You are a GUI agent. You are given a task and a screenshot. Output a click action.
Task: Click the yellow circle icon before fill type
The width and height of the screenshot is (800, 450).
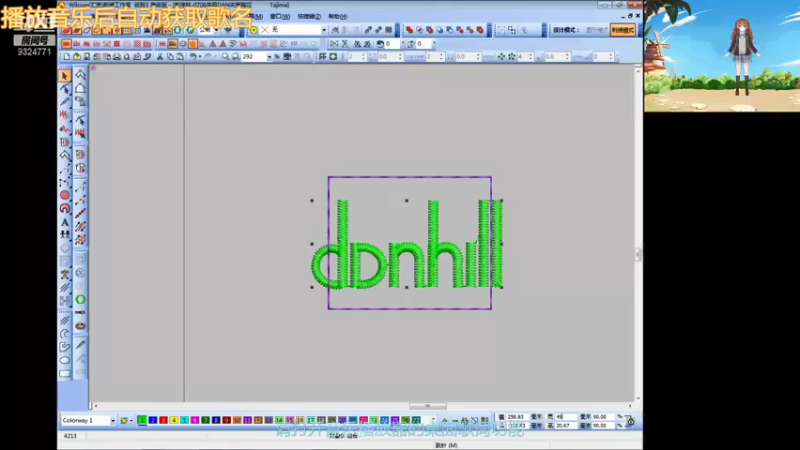point(254,30)
